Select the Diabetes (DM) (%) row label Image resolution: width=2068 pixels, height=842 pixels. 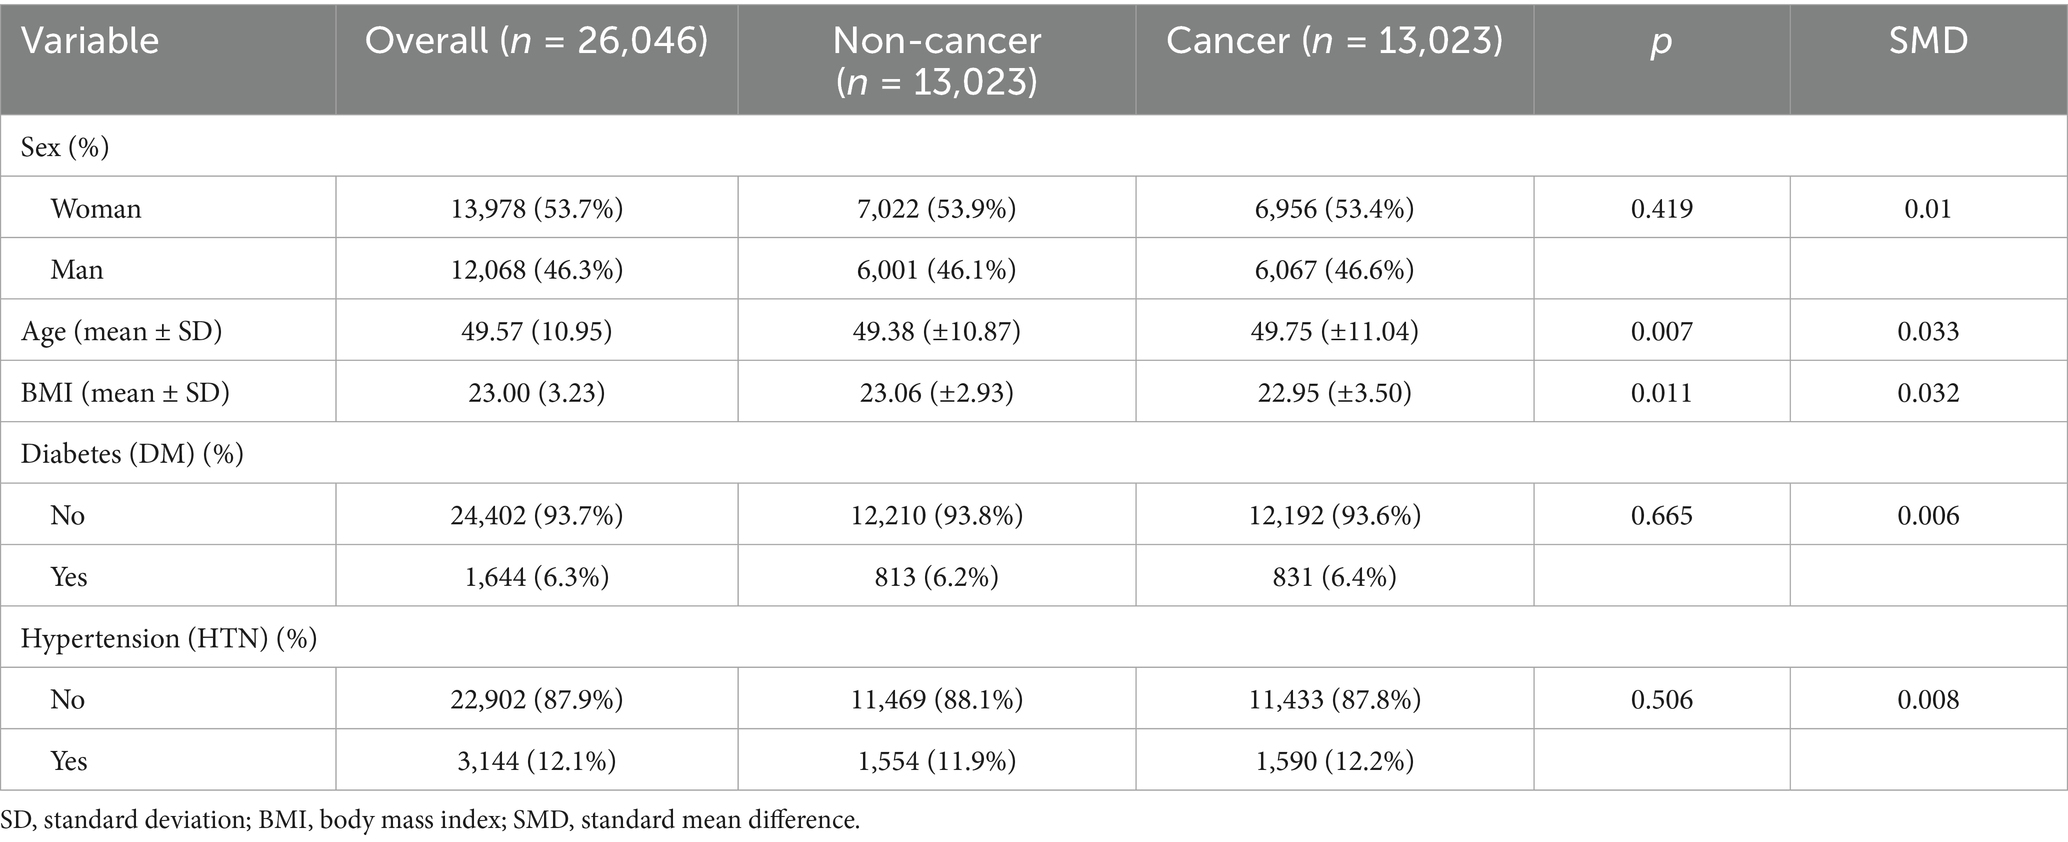click(132, 454)
